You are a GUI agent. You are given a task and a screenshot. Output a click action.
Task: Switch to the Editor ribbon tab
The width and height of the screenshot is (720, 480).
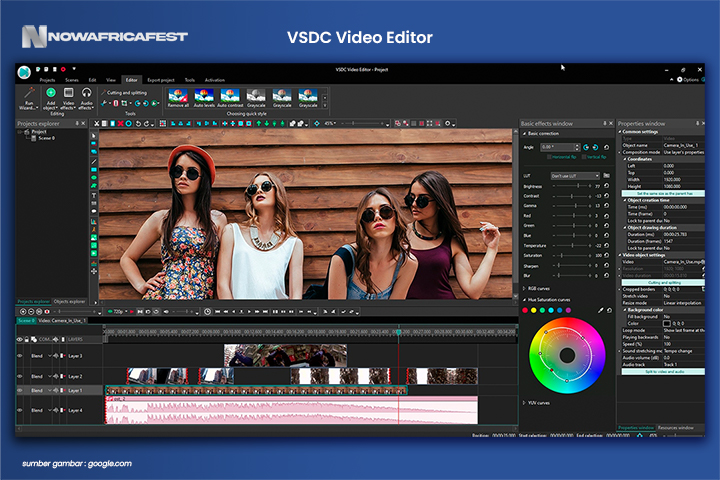pyautogui.click(x=132, y=80)
